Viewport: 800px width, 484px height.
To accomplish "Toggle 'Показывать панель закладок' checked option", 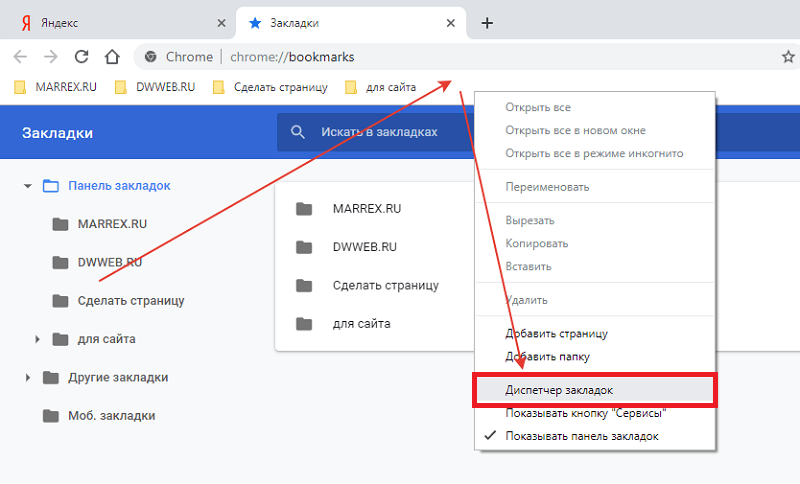I will (581, 436).
